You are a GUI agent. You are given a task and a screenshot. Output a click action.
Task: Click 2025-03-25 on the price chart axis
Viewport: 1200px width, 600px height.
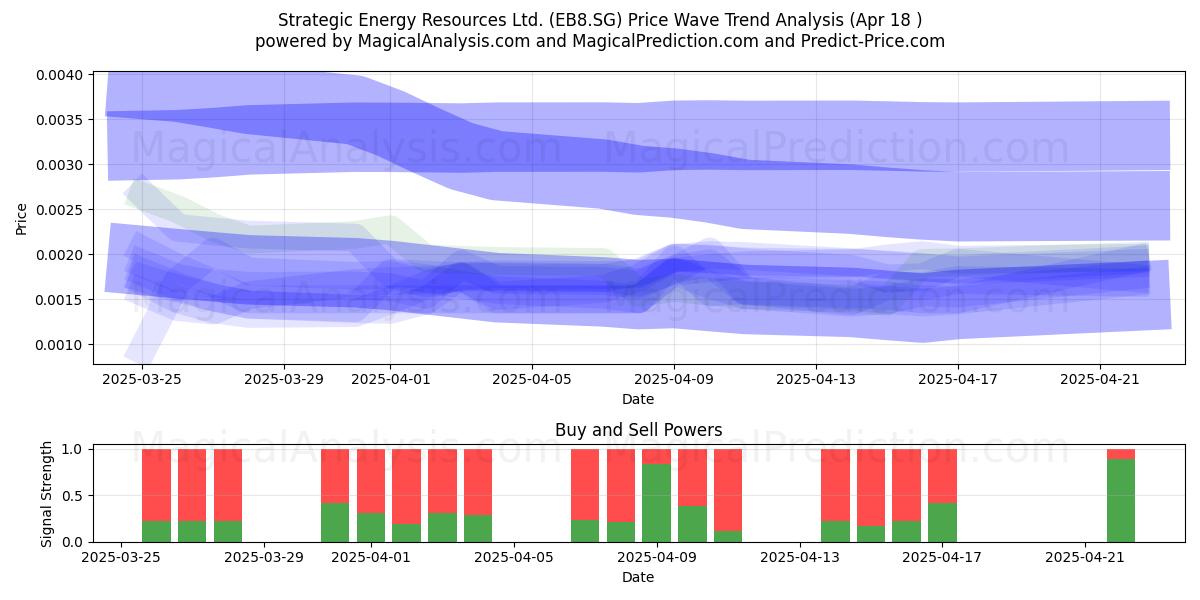point(142,380)
